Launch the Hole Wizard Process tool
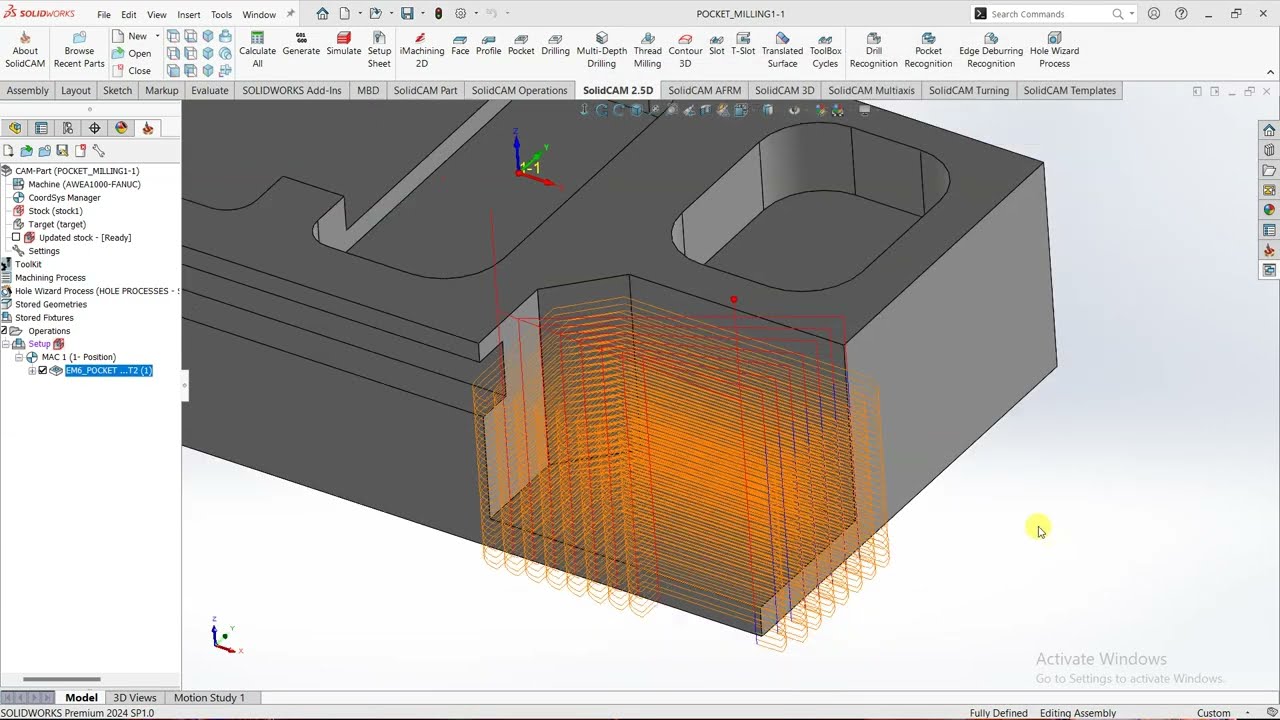1280x720 pixels. coord(1054,50)
